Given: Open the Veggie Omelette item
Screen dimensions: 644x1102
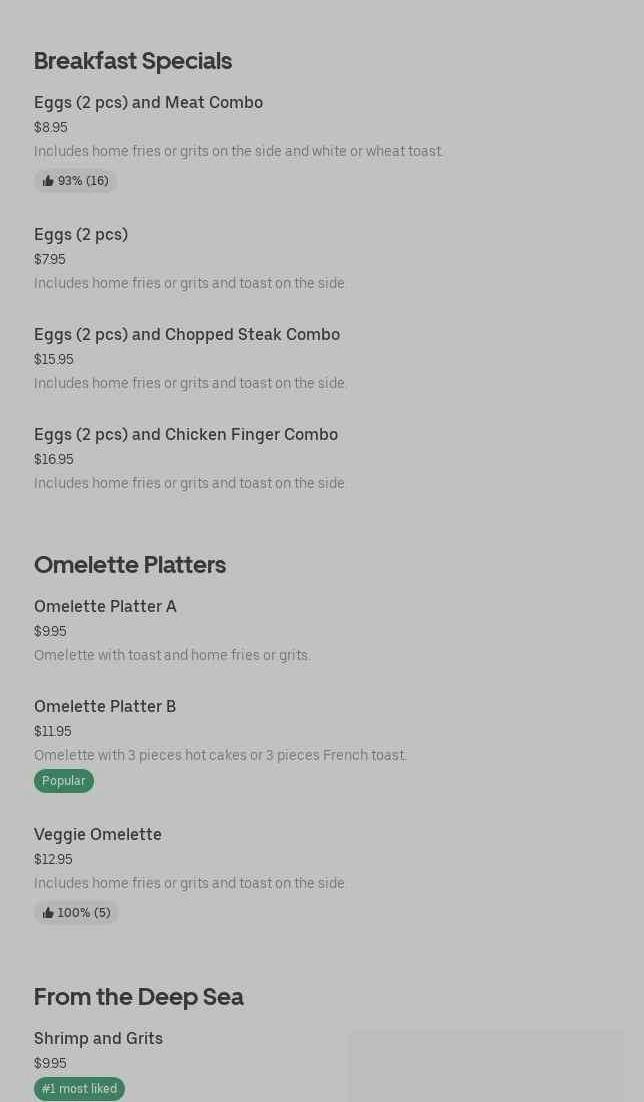Looking at the screenshot, I should point(98,834).
